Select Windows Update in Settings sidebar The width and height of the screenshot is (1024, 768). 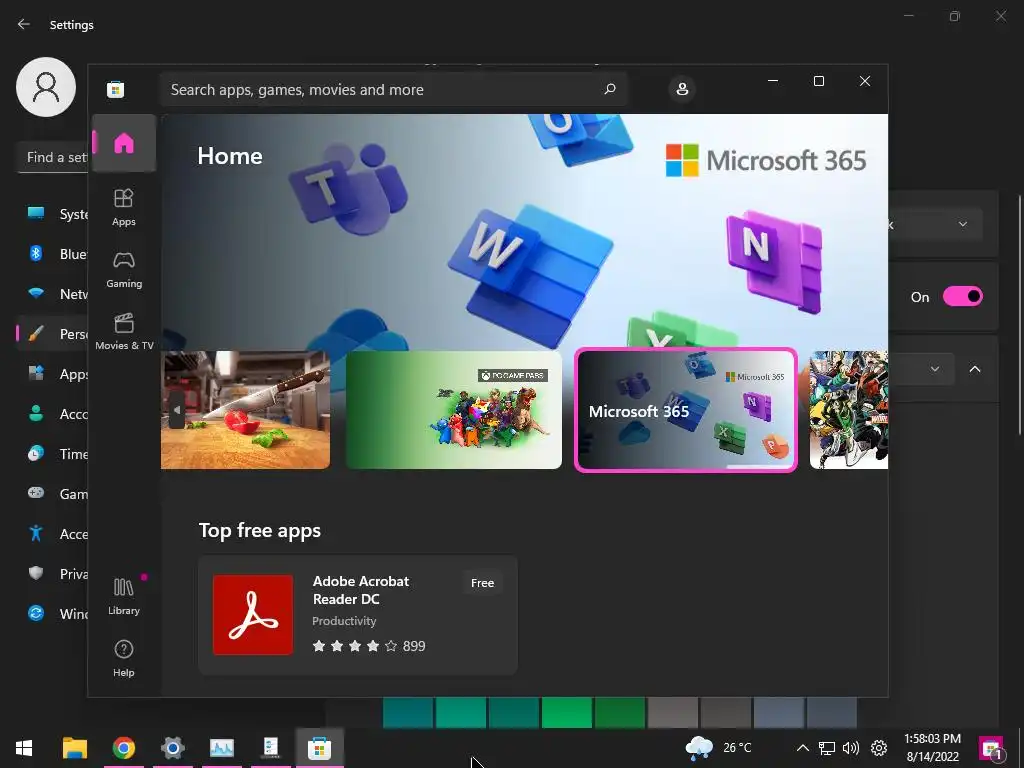click(x=54, y=614)
